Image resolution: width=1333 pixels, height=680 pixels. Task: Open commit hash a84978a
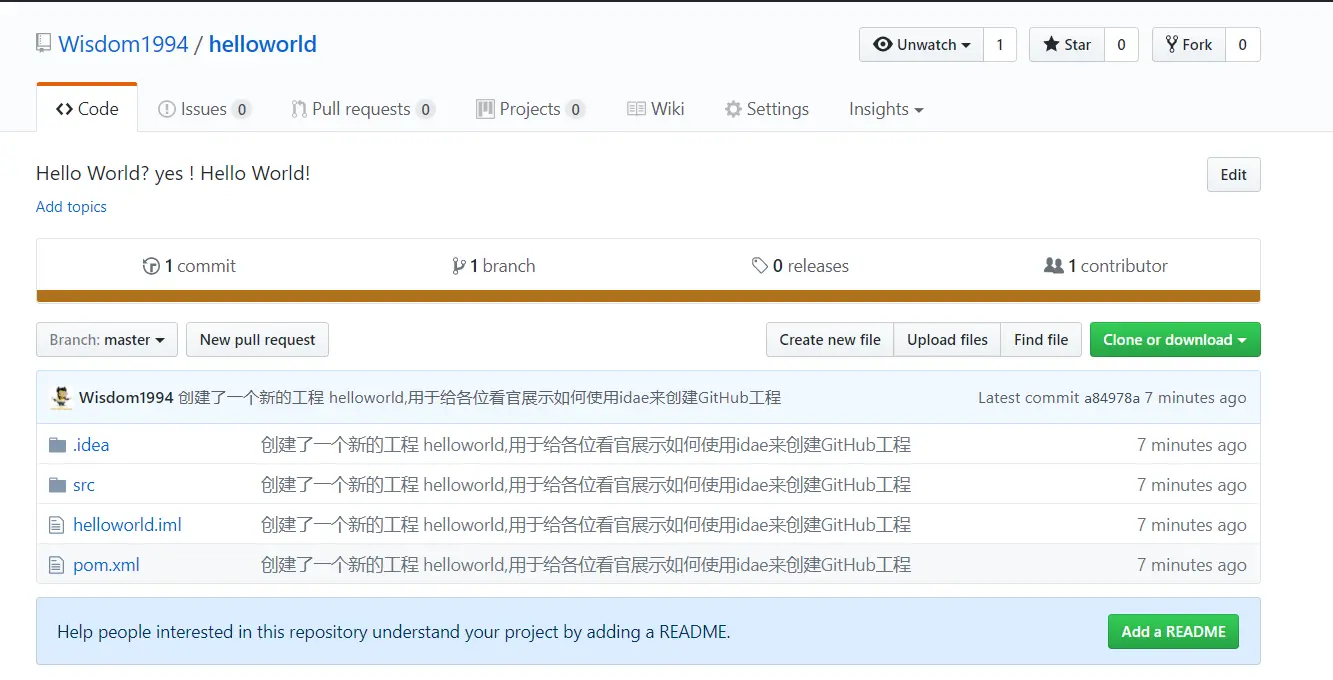click(x=1112, y=398)
